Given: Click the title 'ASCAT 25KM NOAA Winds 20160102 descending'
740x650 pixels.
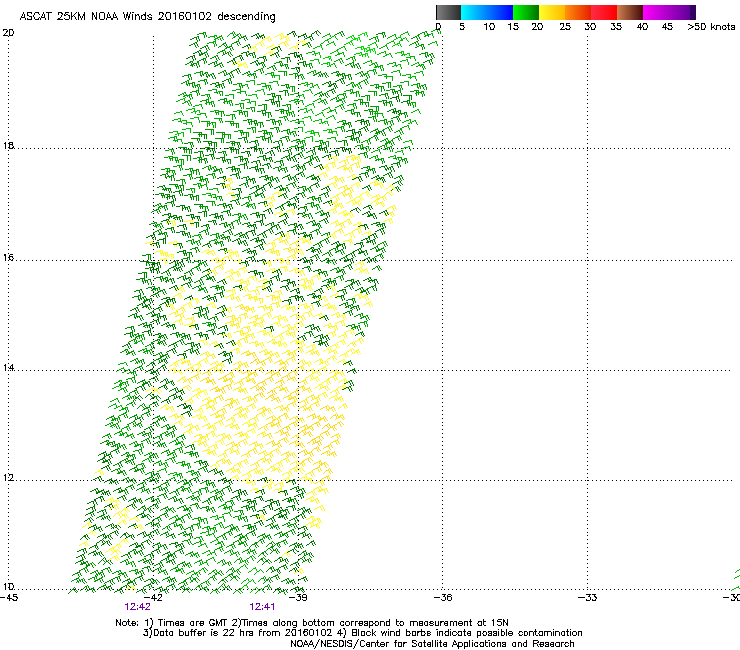Looking at the screenshot, I should (x=147, y=17).
